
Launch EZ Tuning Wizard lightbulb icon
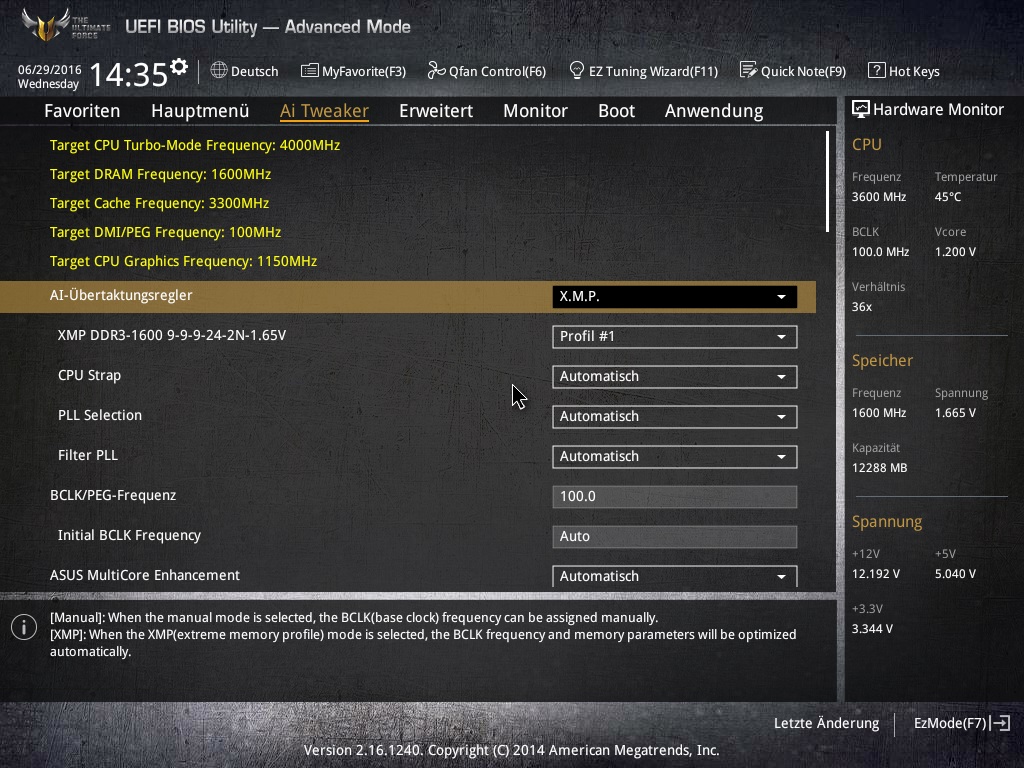pos(577,71)
